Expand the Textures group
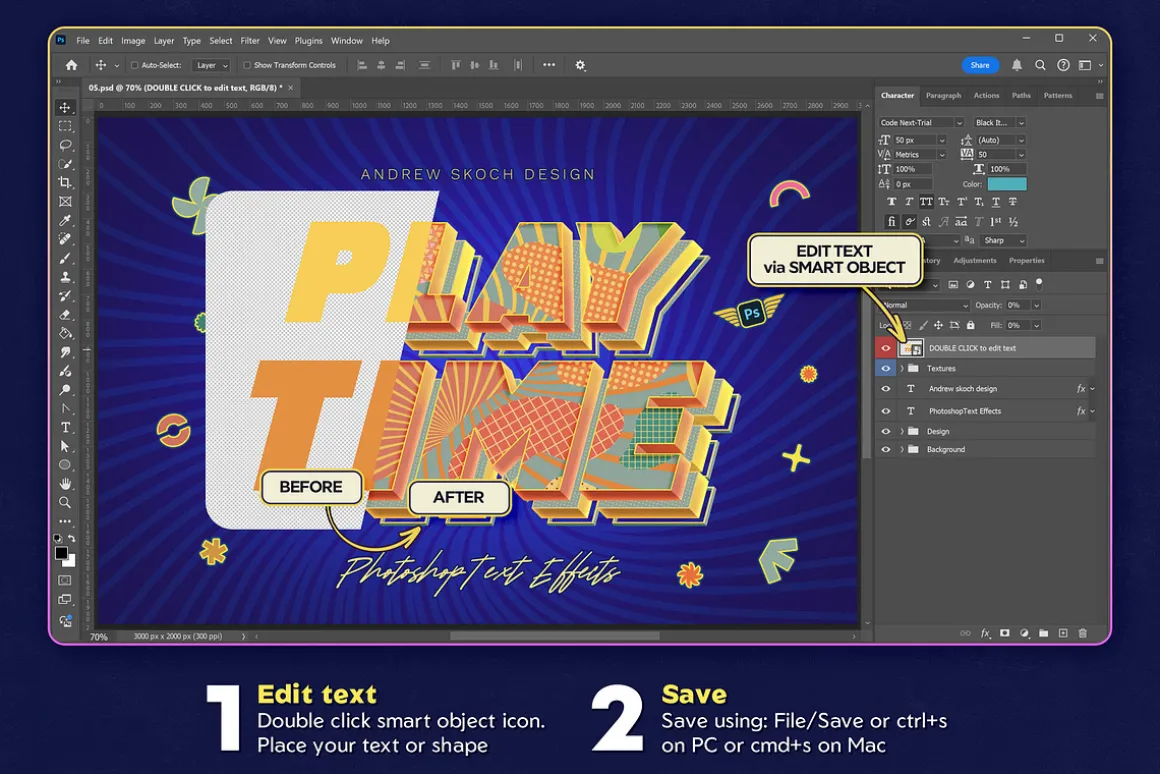This screenshot has height=774, width=1160. click(902, 368)
